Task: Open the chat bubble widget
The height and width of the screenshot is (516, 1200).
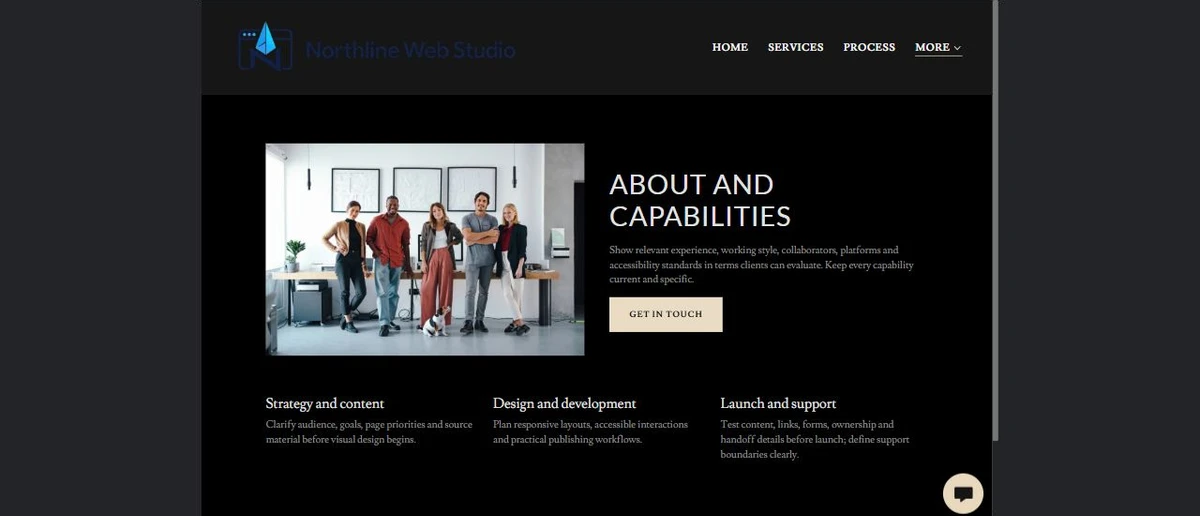Action: [963, 493]
